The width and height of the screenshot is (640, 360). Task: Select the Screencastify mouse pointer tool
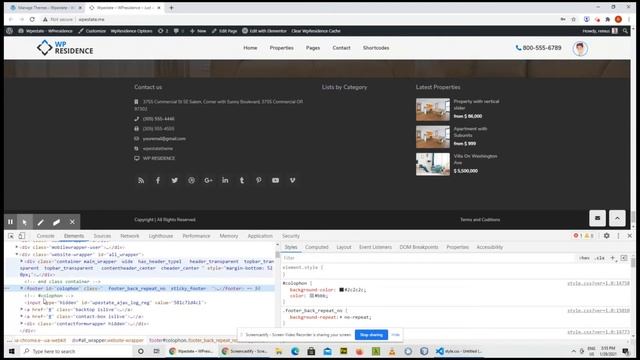point(24,222)
